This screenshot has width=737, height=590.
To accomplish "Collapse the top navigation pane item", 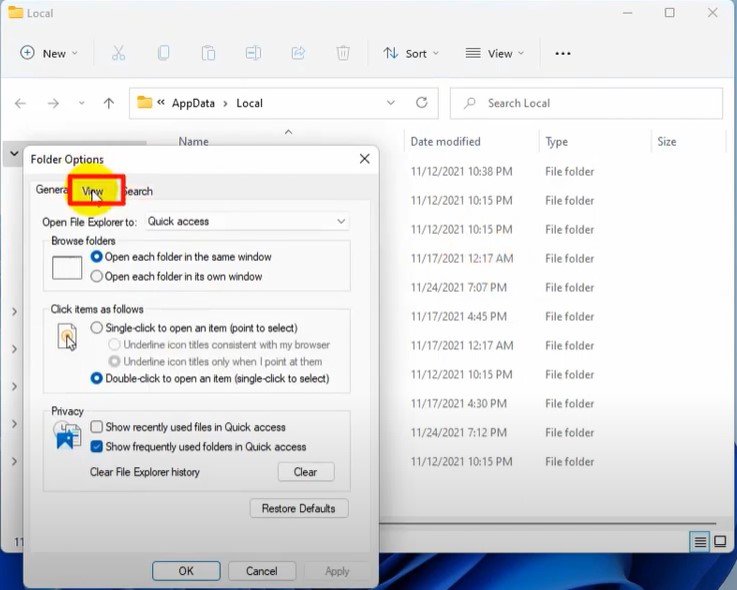I will [x=14, y=153].
